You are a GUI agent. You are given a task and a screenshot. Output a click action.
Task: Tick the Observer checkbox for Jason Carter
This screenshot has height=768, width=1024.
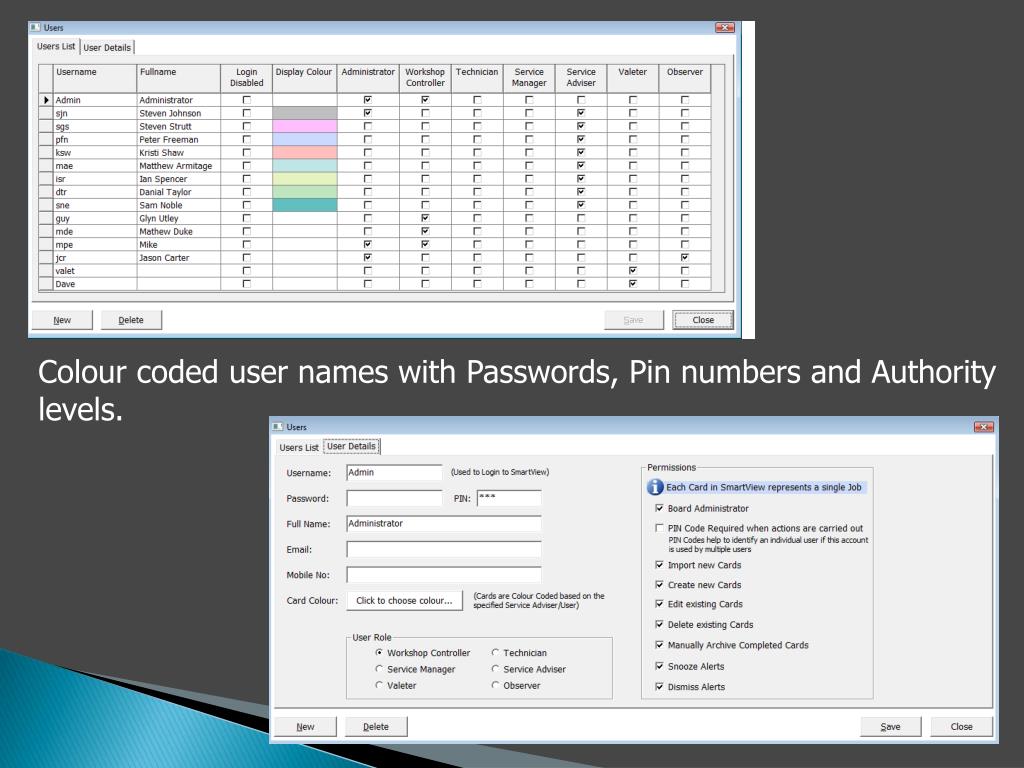pos(684,257)
